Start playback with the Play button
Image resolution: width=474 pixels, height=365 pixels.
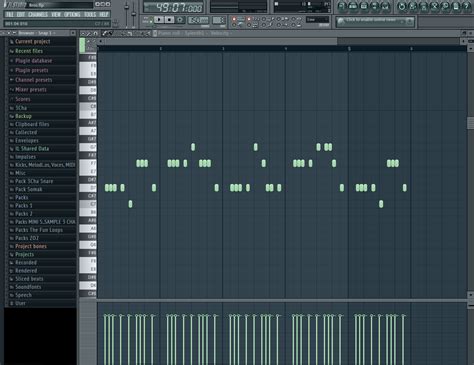159,20
